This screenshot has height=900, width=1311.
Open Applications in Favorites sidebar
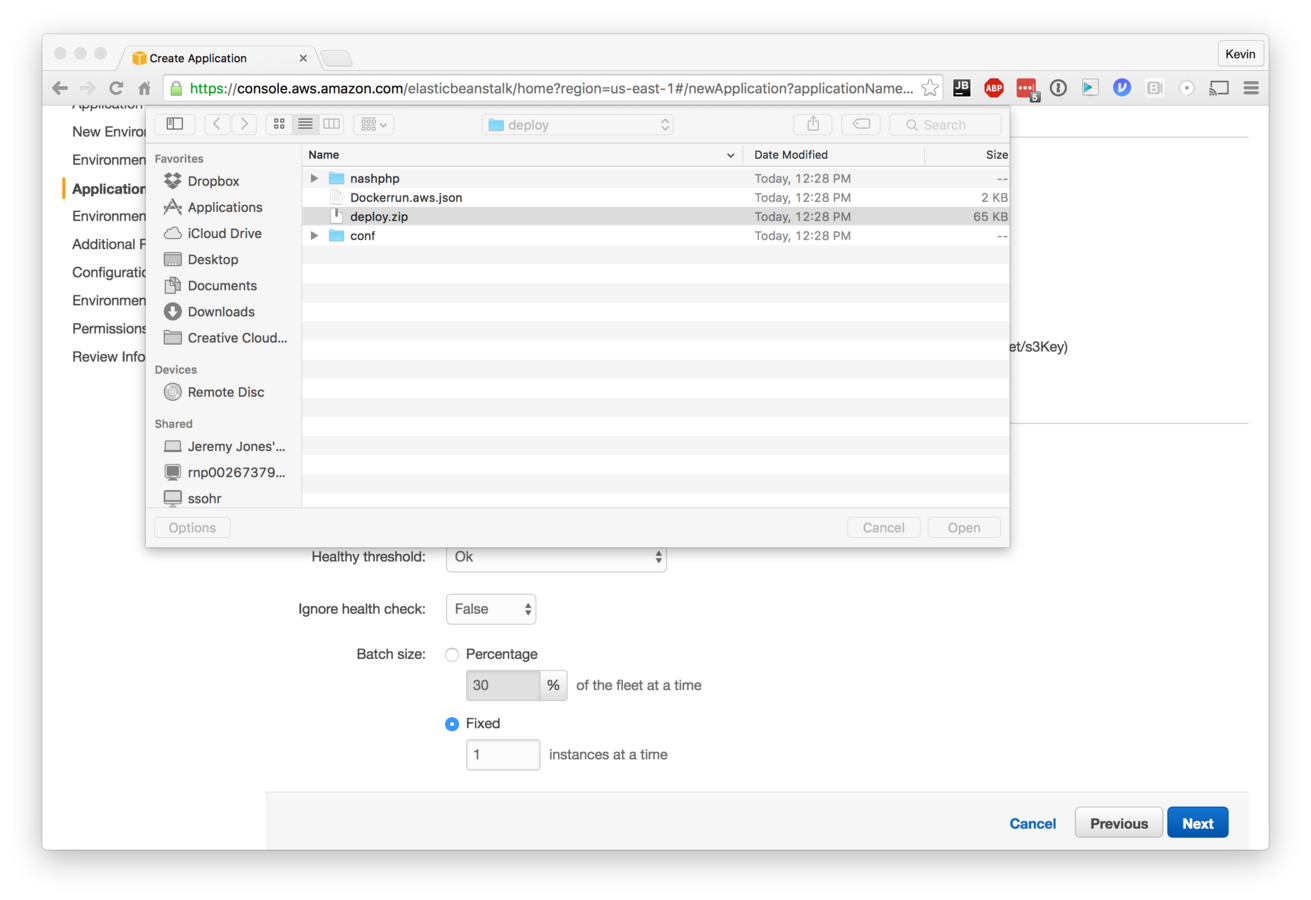tap(225, 207)
